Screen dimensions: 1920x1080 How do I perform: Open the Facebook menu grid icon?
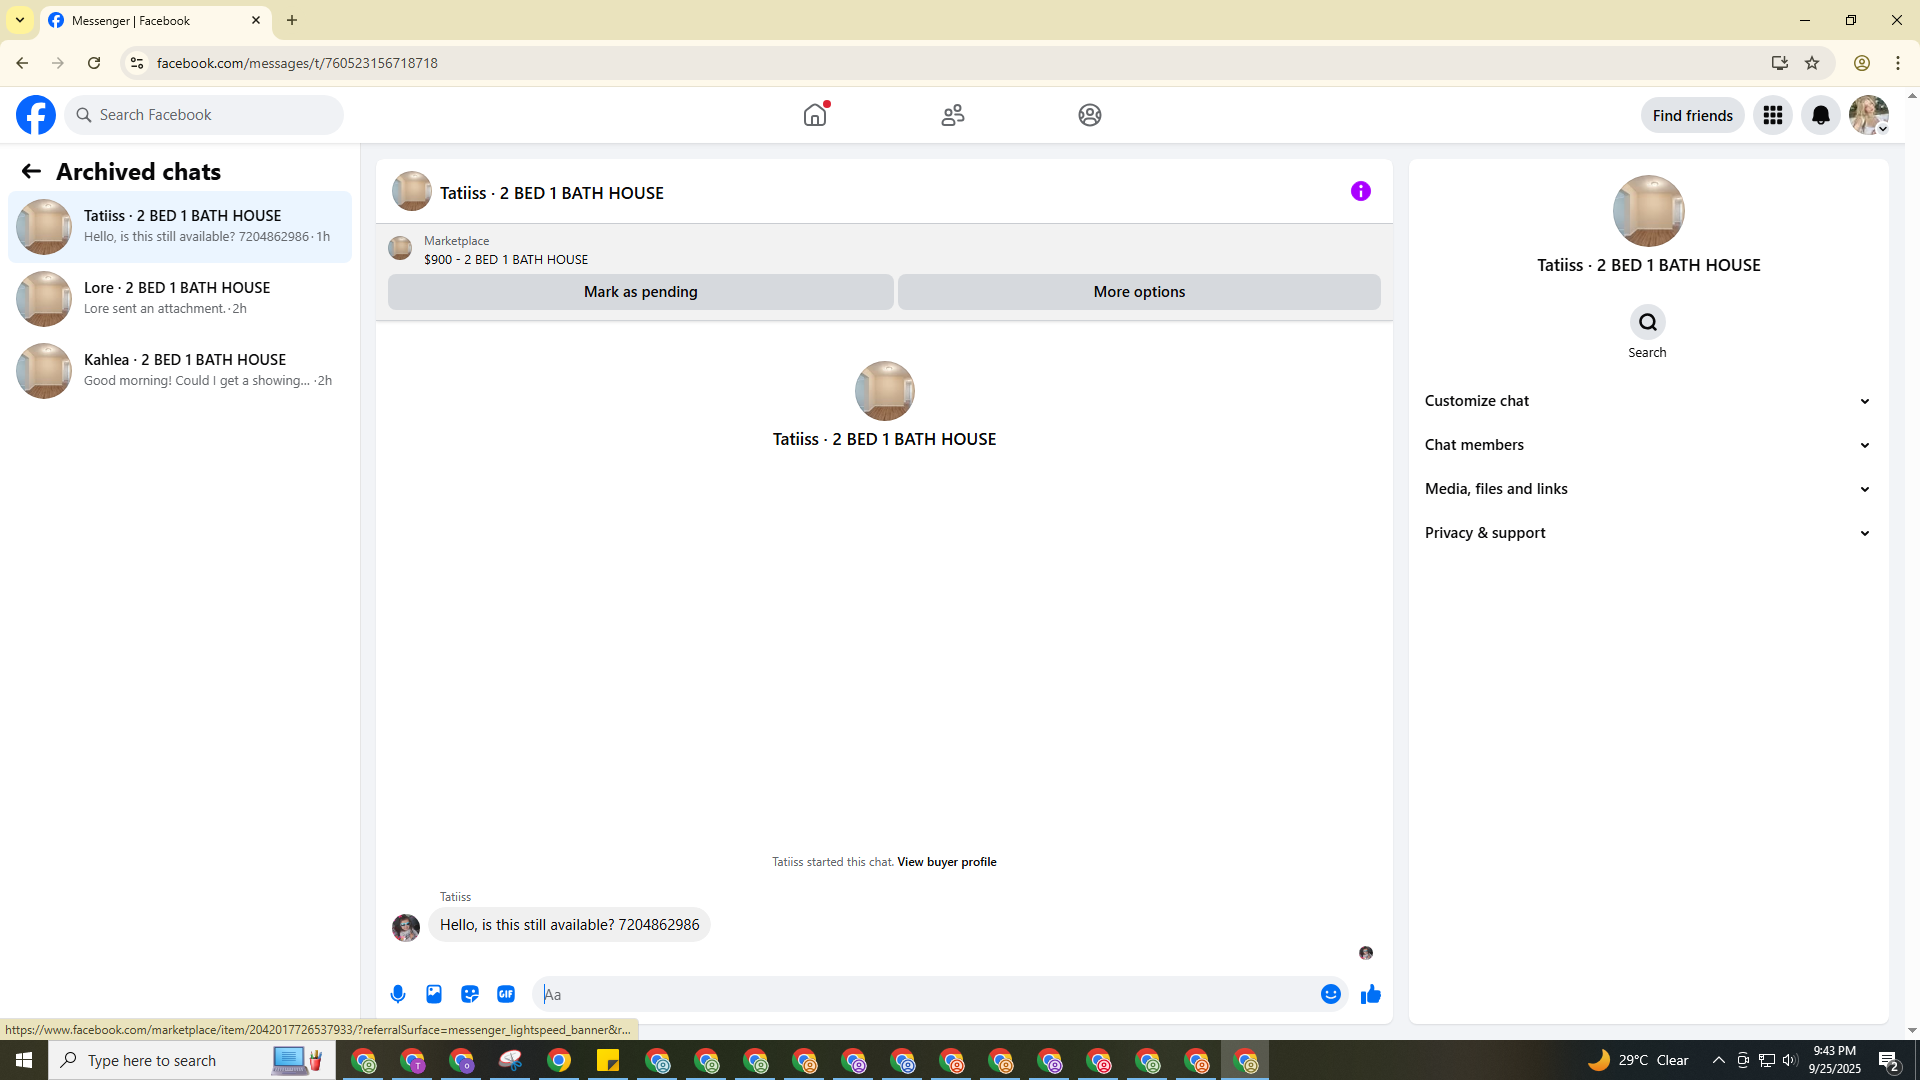pos(1772,116)
